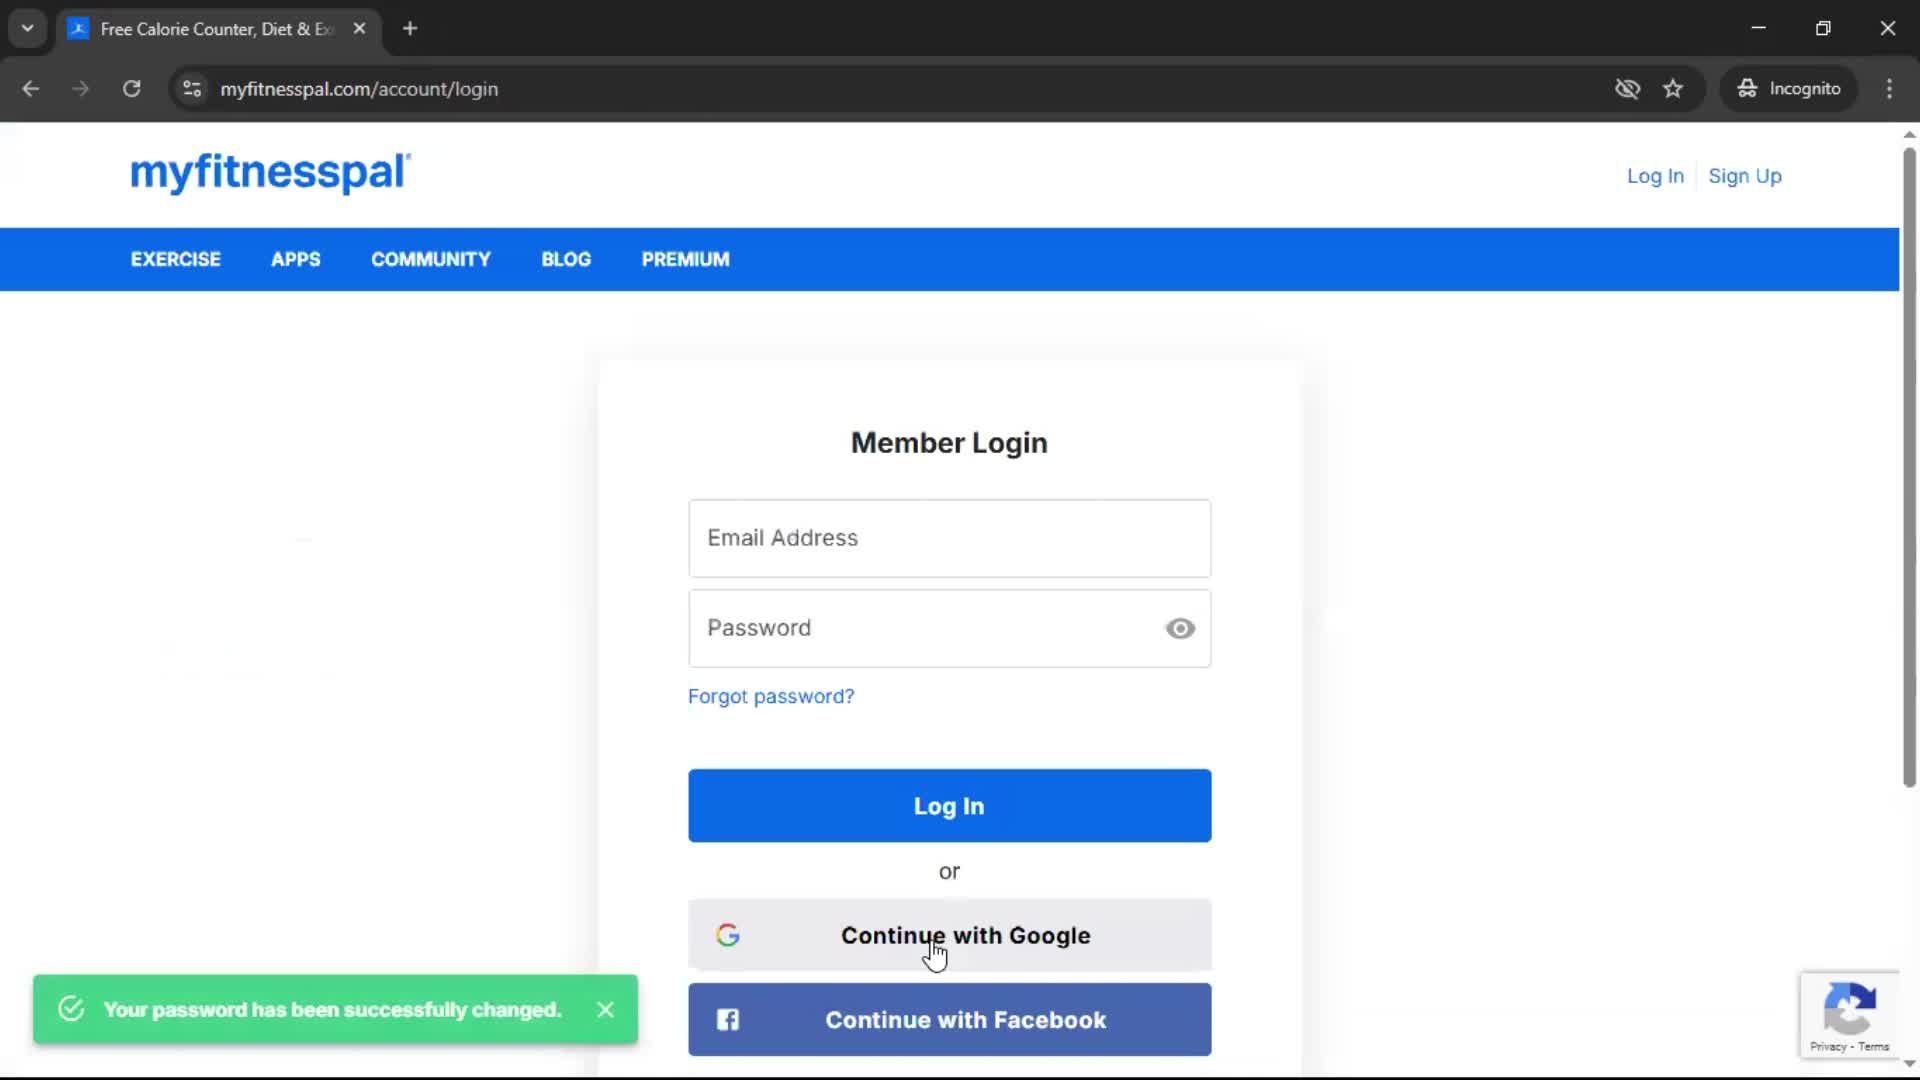Click the blue Log In button
Screen dimensions: 1920x1080
click(949, 806)
